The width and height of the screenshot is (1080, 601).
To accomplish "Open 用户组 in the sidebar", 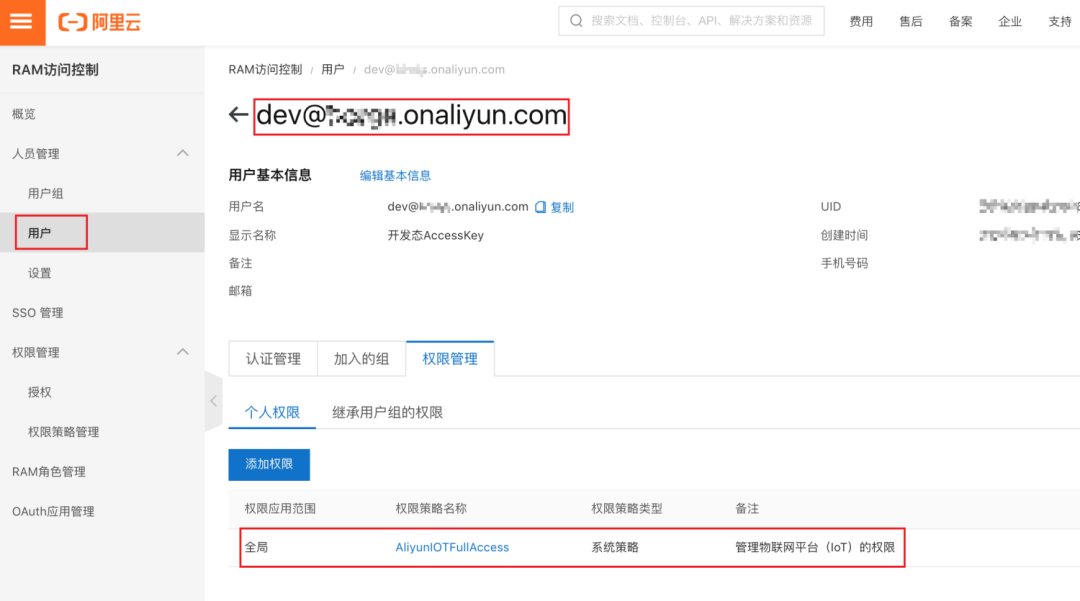I will 45,193.
